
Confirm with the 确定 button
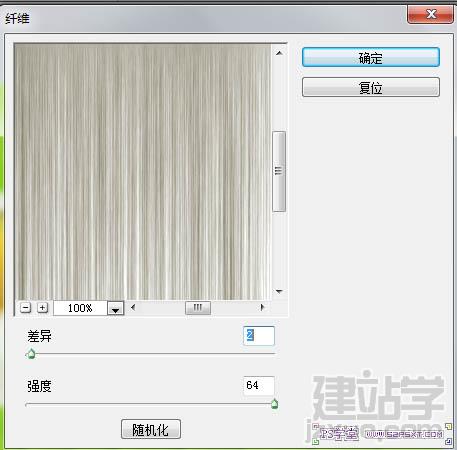[371, 57]
